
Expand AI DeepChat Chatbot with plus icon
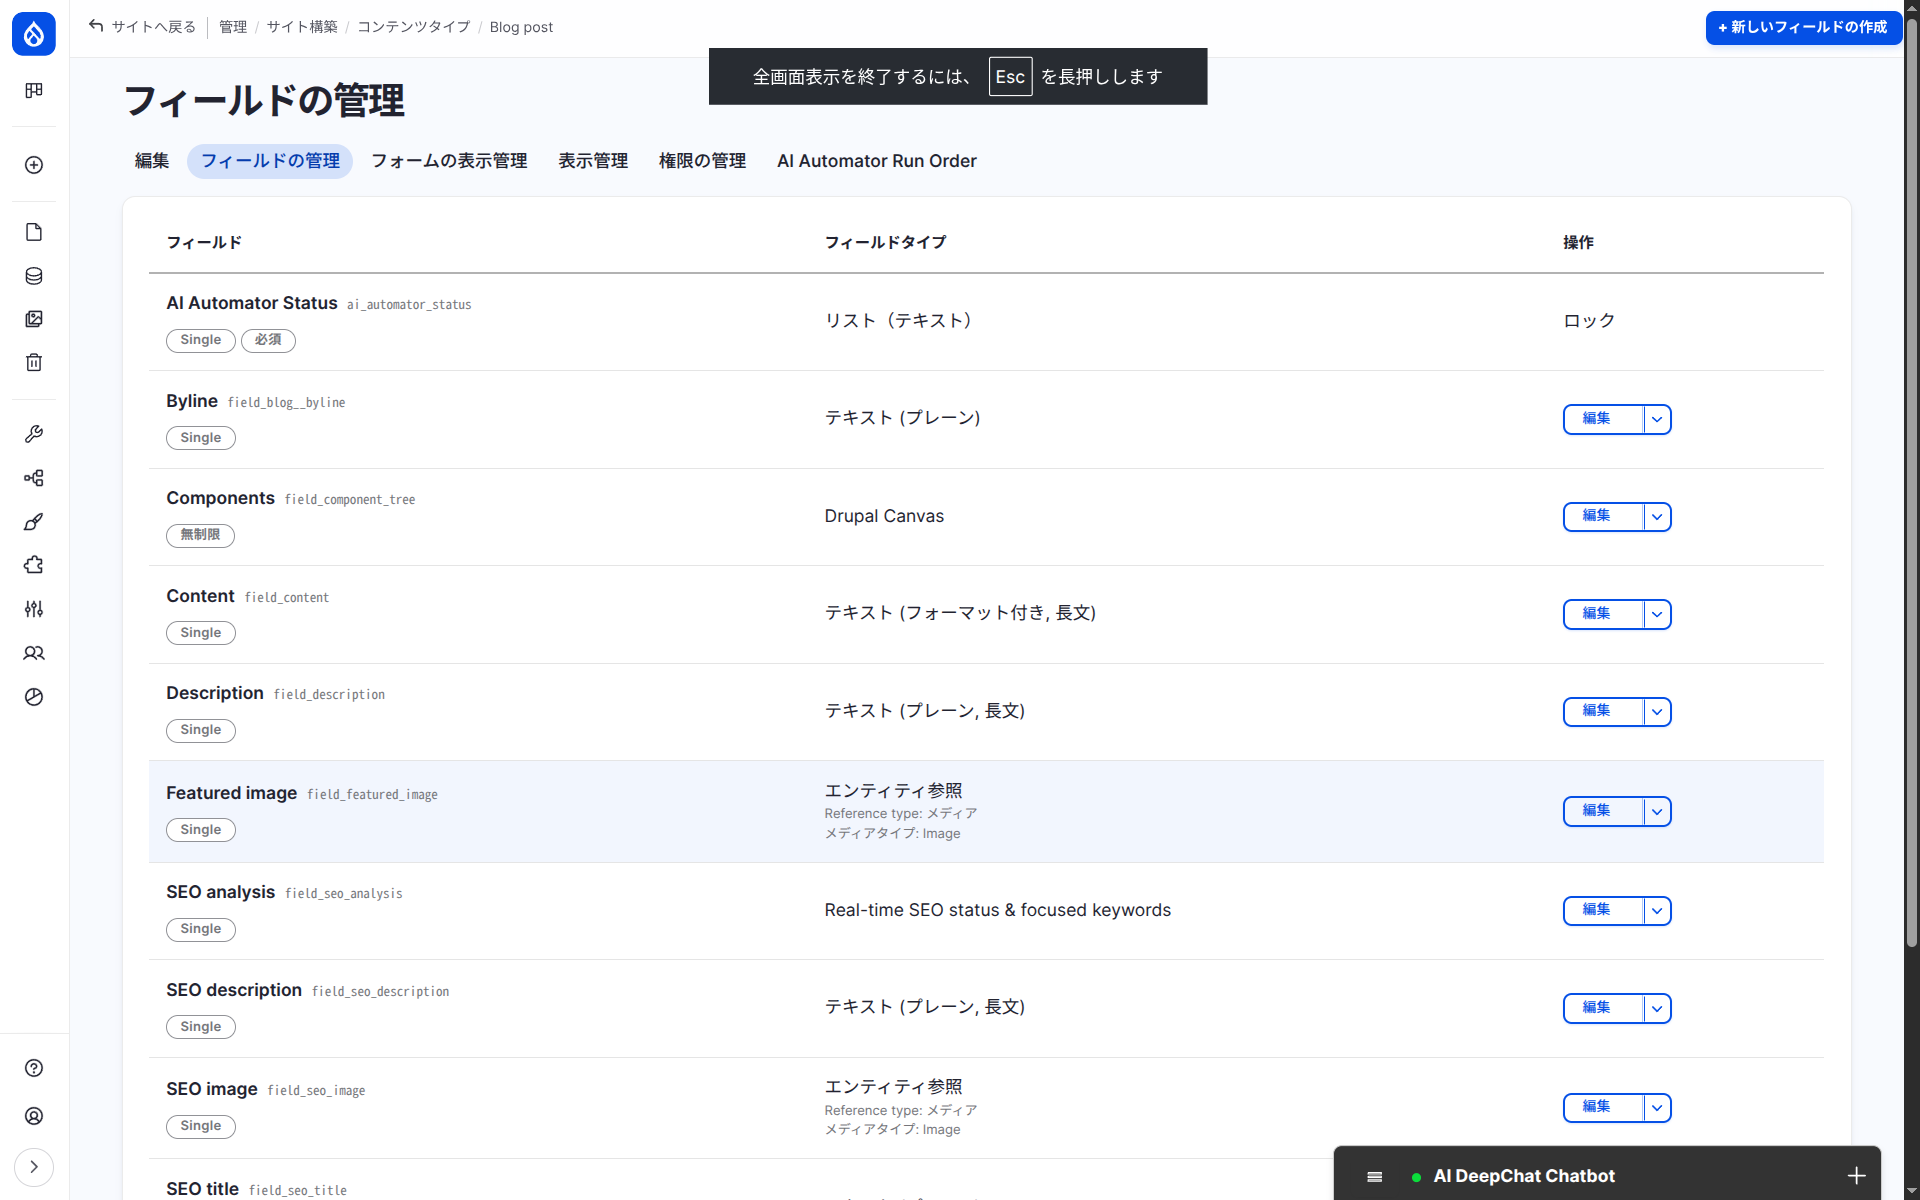point(1856,1176)
